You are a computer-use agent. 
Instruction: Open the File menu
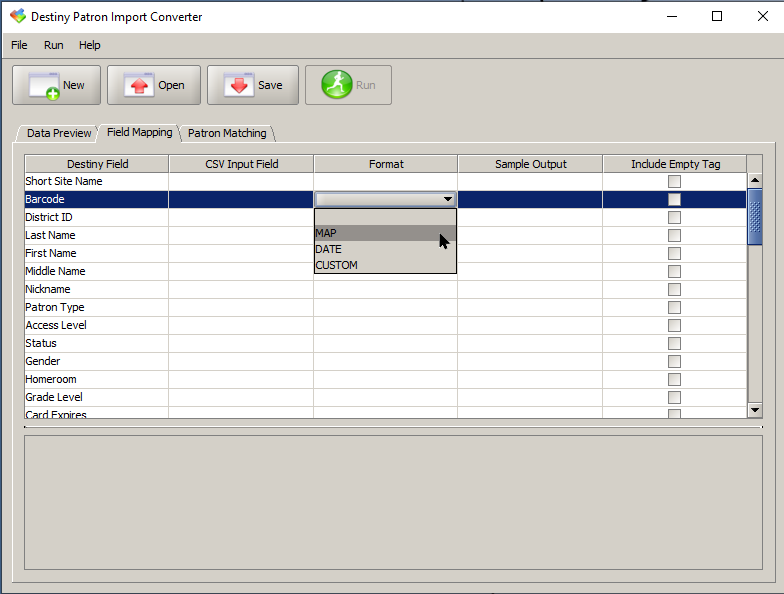pos(19,45)
